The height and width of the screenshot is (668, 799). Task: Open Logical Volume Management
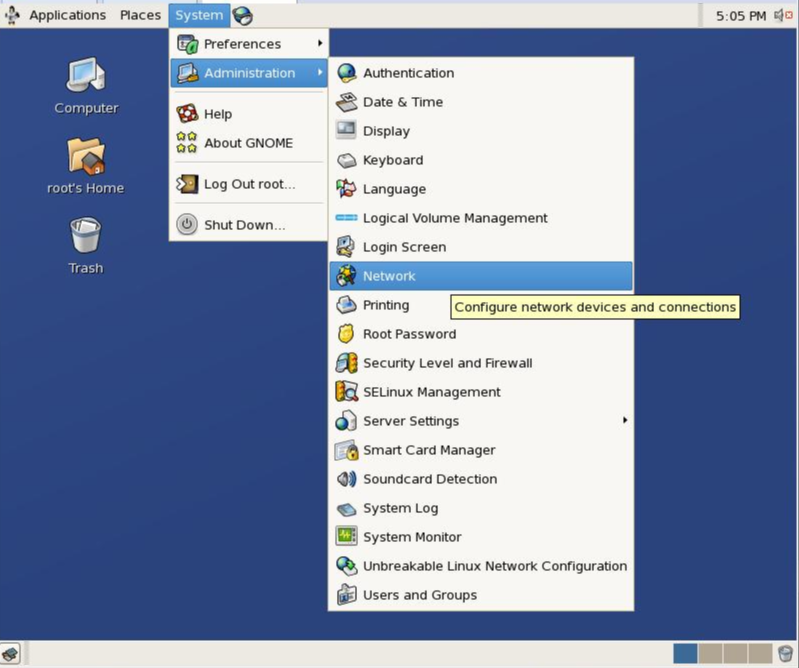coord(481,218)
